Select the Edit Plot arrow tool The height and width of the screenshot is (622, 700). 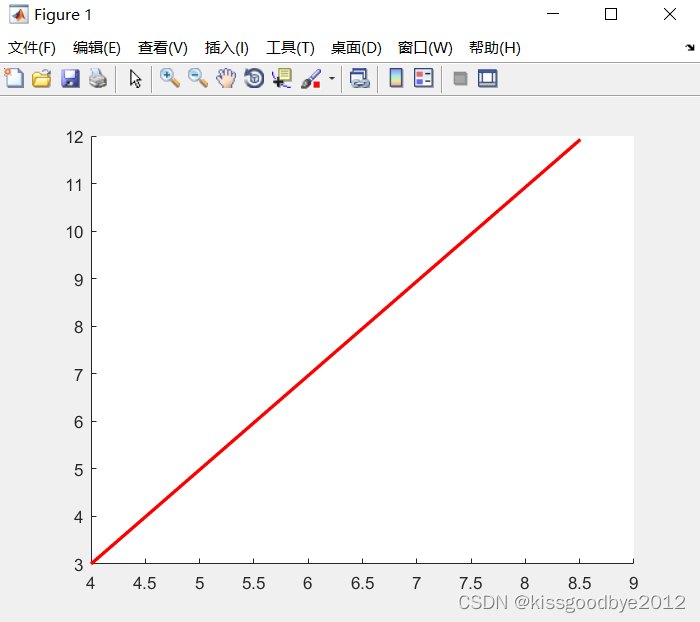click(135, 79)
